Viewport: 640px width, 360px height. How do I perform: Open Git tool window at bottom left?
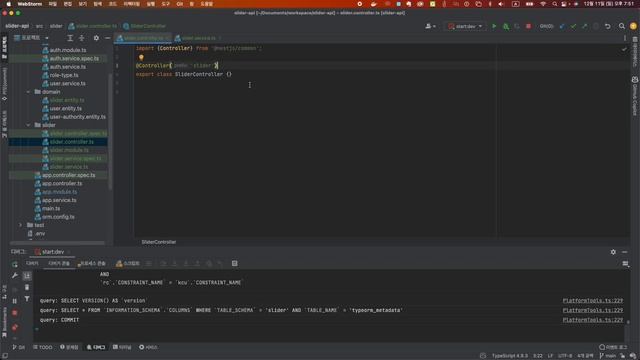(x=18, y=347)
